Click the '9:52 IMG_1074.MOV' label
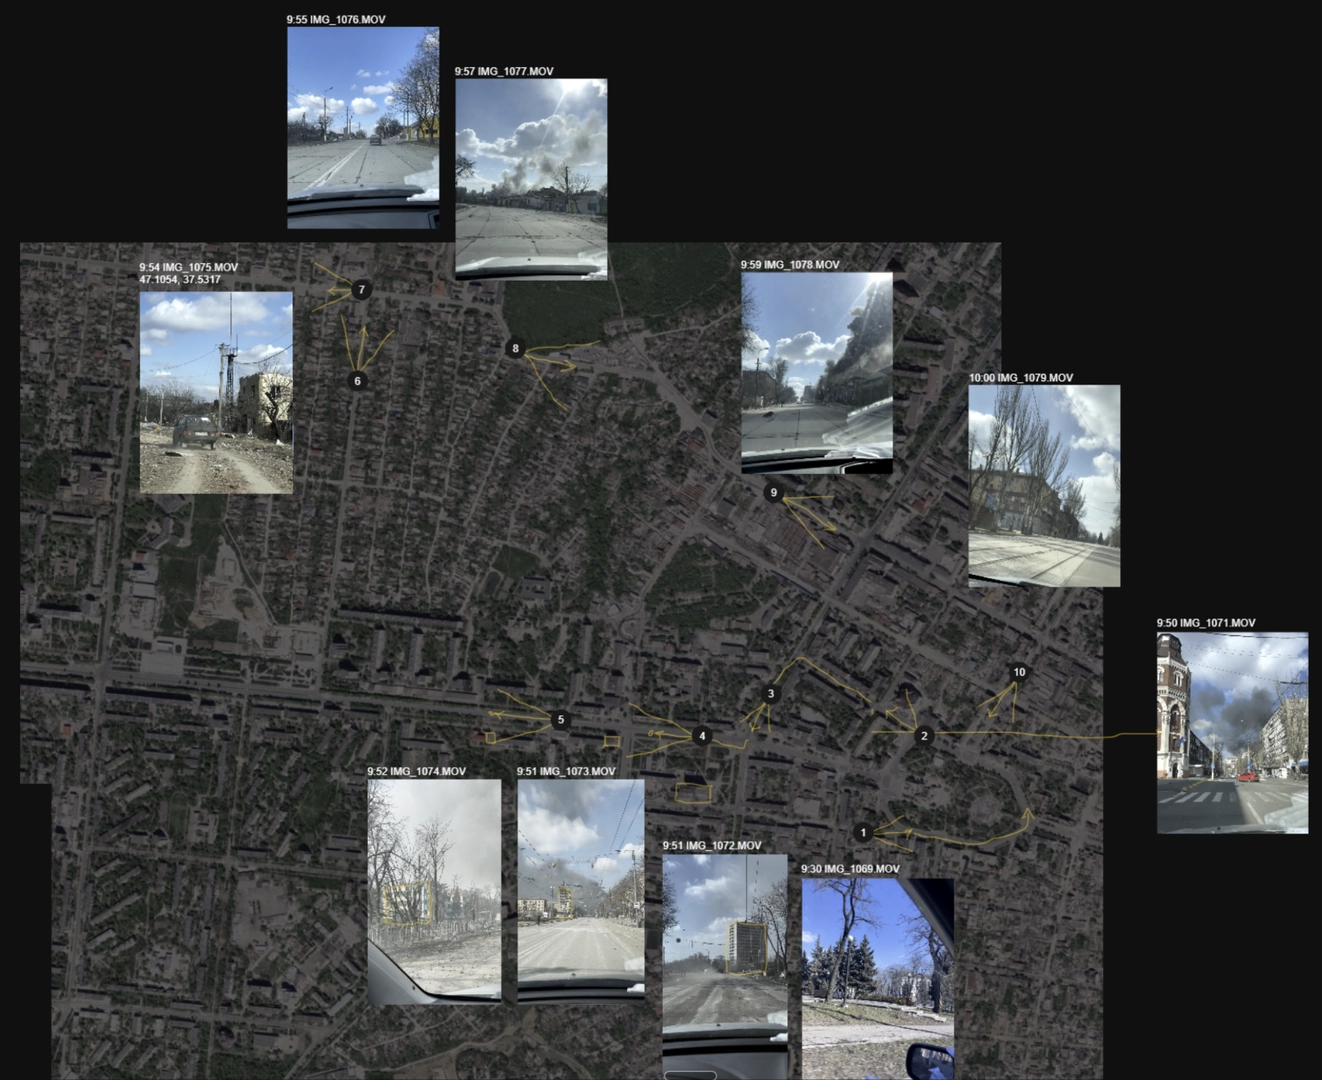Image resolution: width=1322 pixels, height=1080 pixels. 416,772
